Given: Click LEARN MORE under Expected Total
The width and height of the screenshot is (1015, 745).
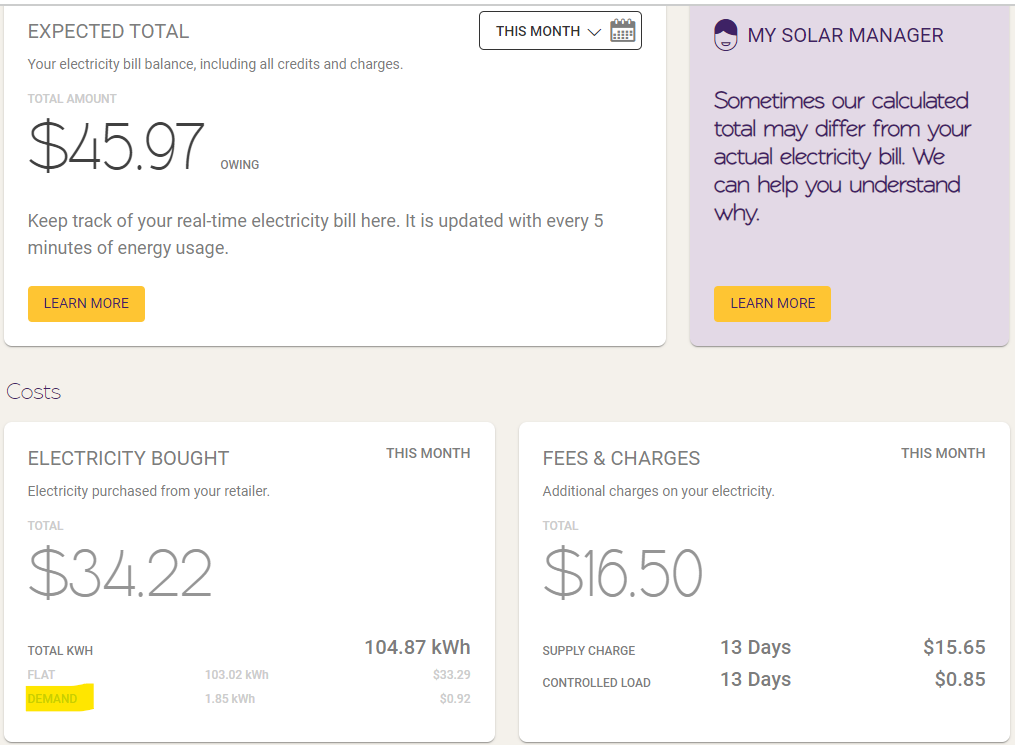Looking at the screenshot, I should [86, 304].
